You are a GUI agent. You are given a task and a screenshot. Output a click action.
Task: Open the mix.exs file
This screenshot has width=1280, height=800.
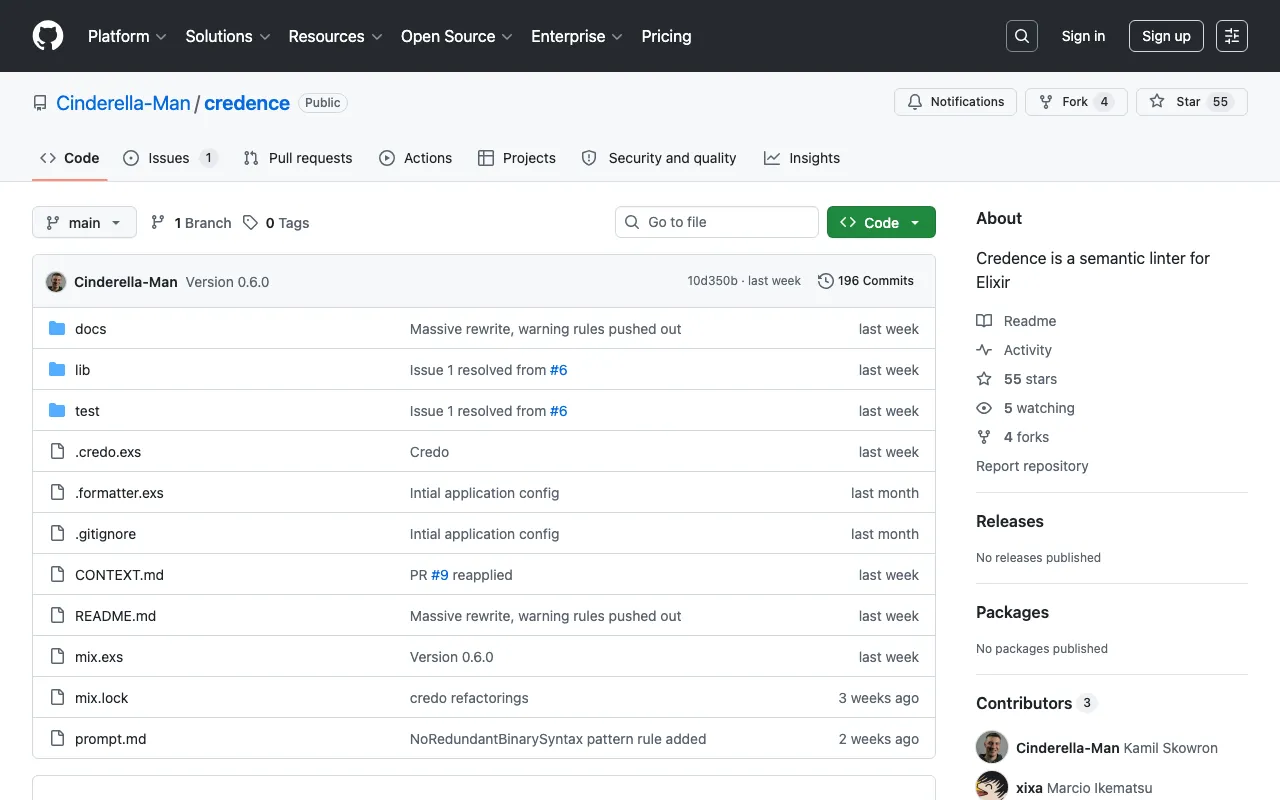99,657
